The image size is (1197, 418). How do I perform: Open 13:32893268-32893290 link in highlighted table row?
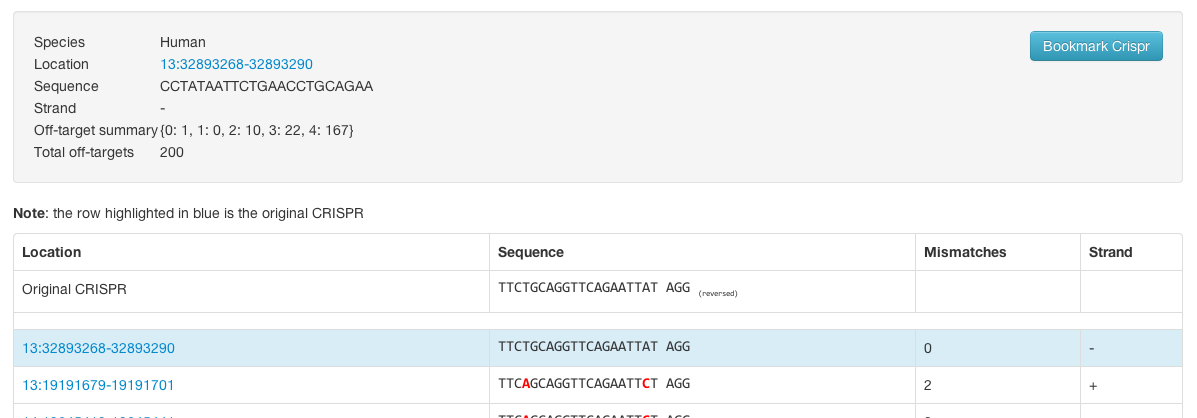click(98, 348)
